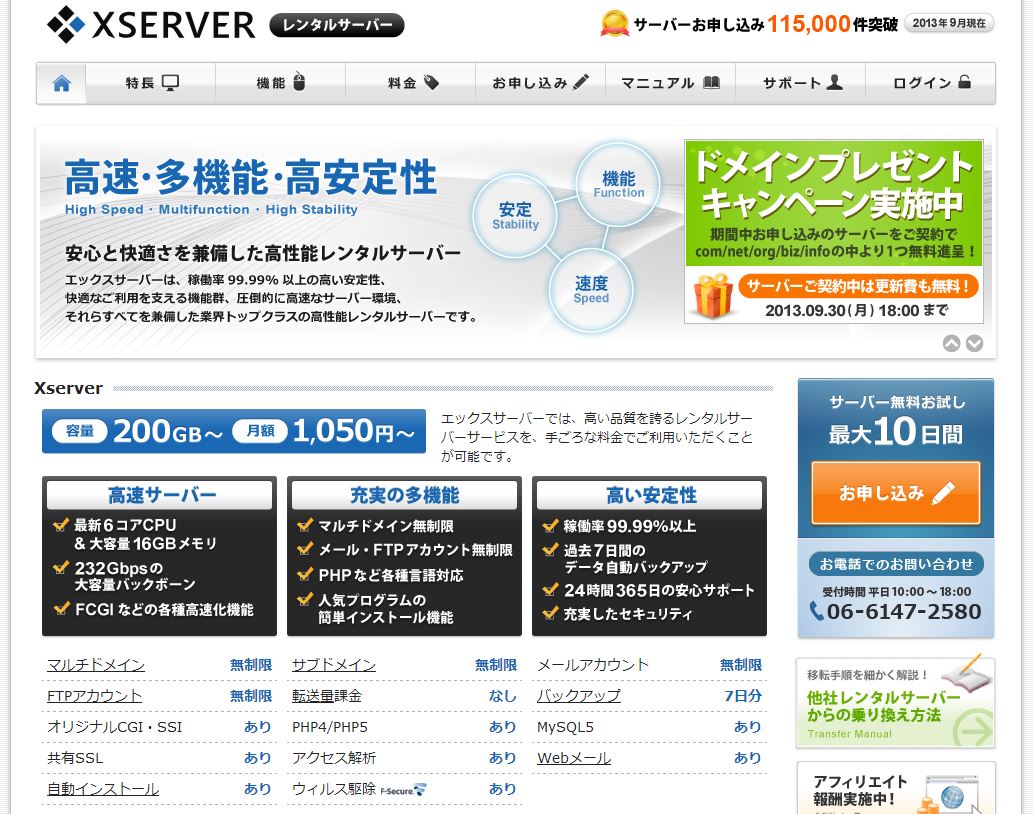Show next banner slide with down arrow
The image size is (1033, 814).
click(974, 343)
